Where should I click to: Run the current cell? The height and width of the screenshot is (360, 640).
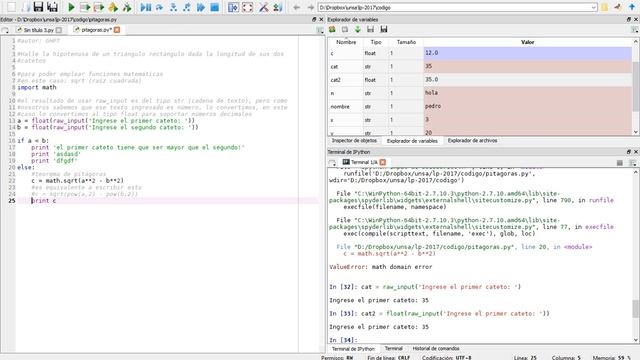point(85,7)
